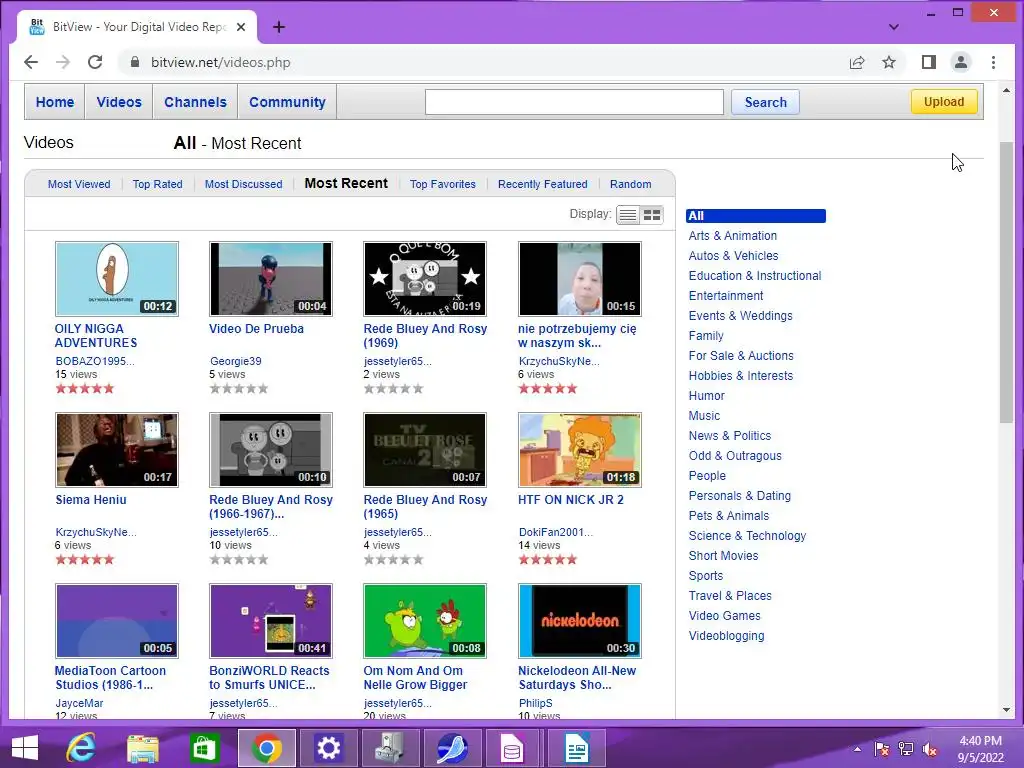
Task: Open Music category
Action: pyautogui.click(x=704, y=416)
